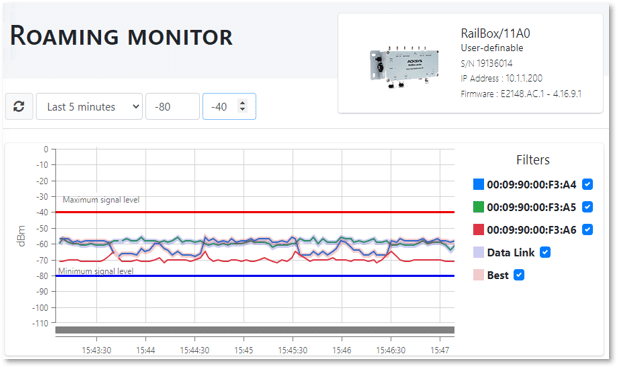Click the 'Roaming Monitor' page title

coord(121,36)
